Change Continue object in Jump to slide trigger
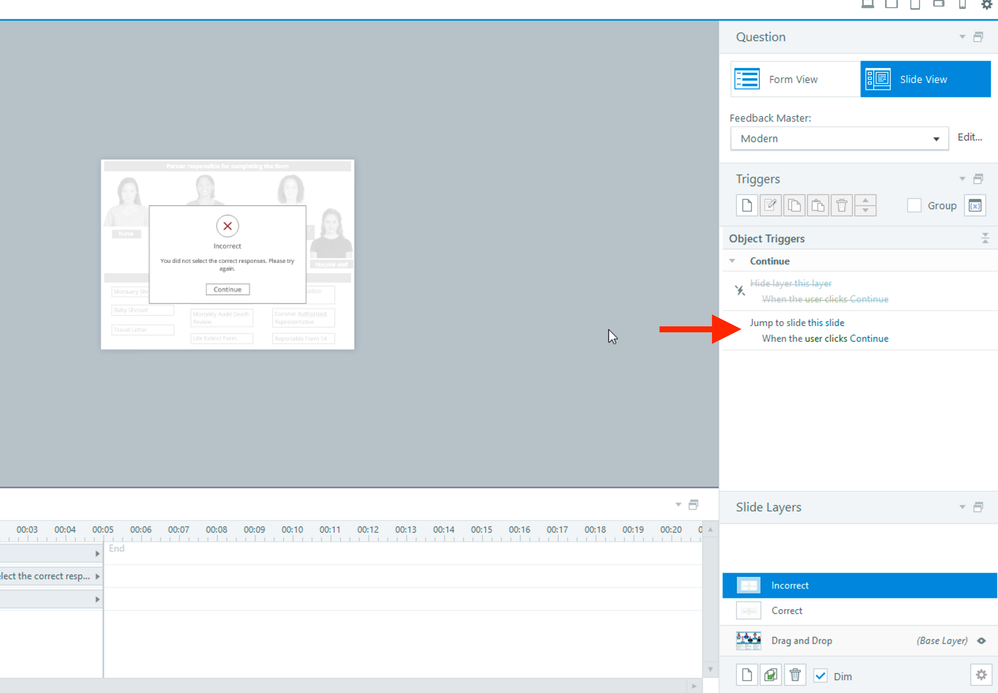This screenshot has height=693, width=998. [x=869, y=339]
